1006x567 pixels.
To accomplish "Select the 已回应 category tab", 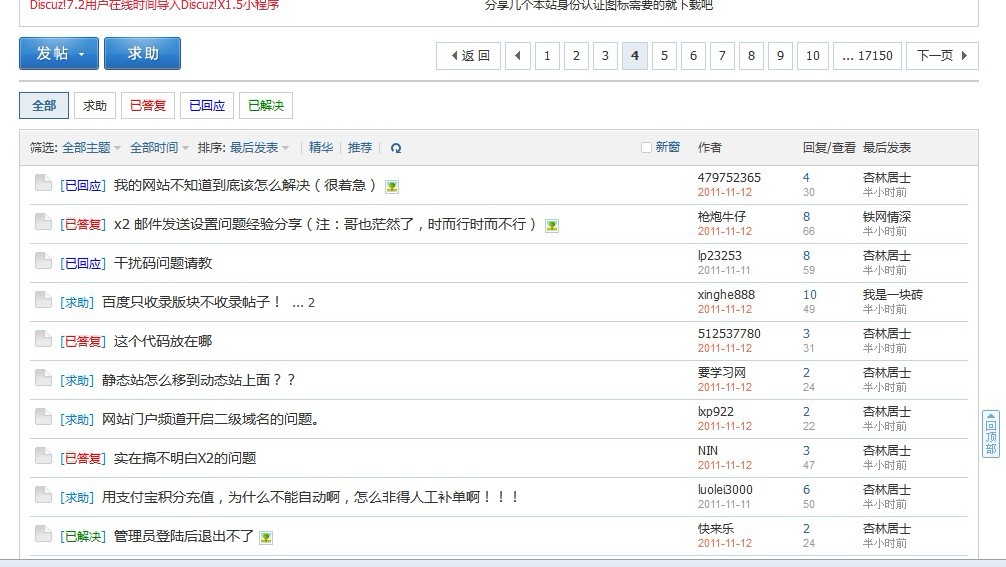I will point(207,106).
